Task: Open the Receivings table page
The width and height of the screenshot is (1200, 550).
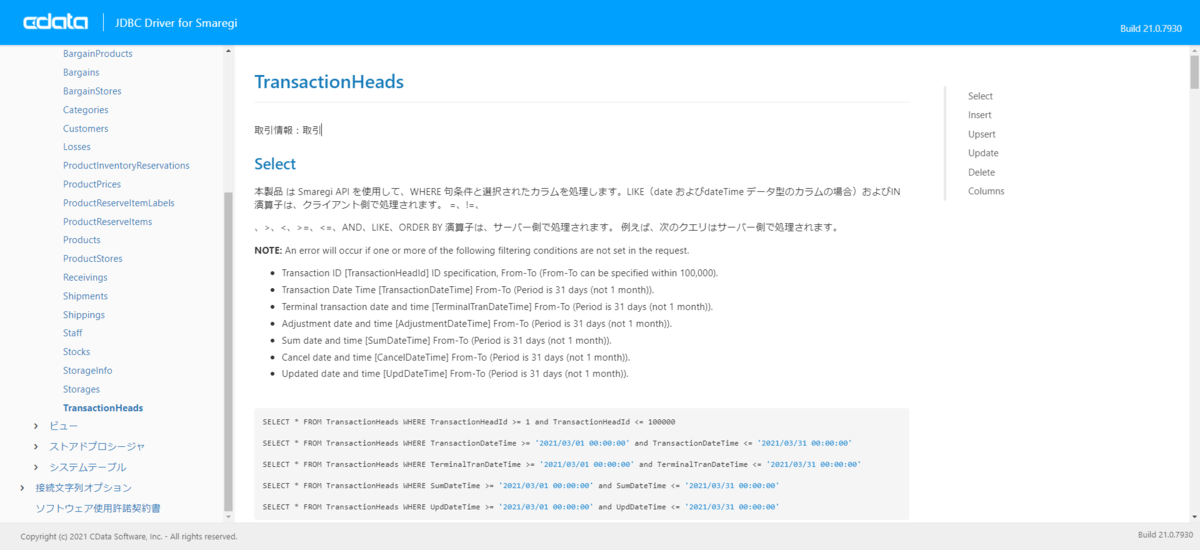Action: [85, 277]
